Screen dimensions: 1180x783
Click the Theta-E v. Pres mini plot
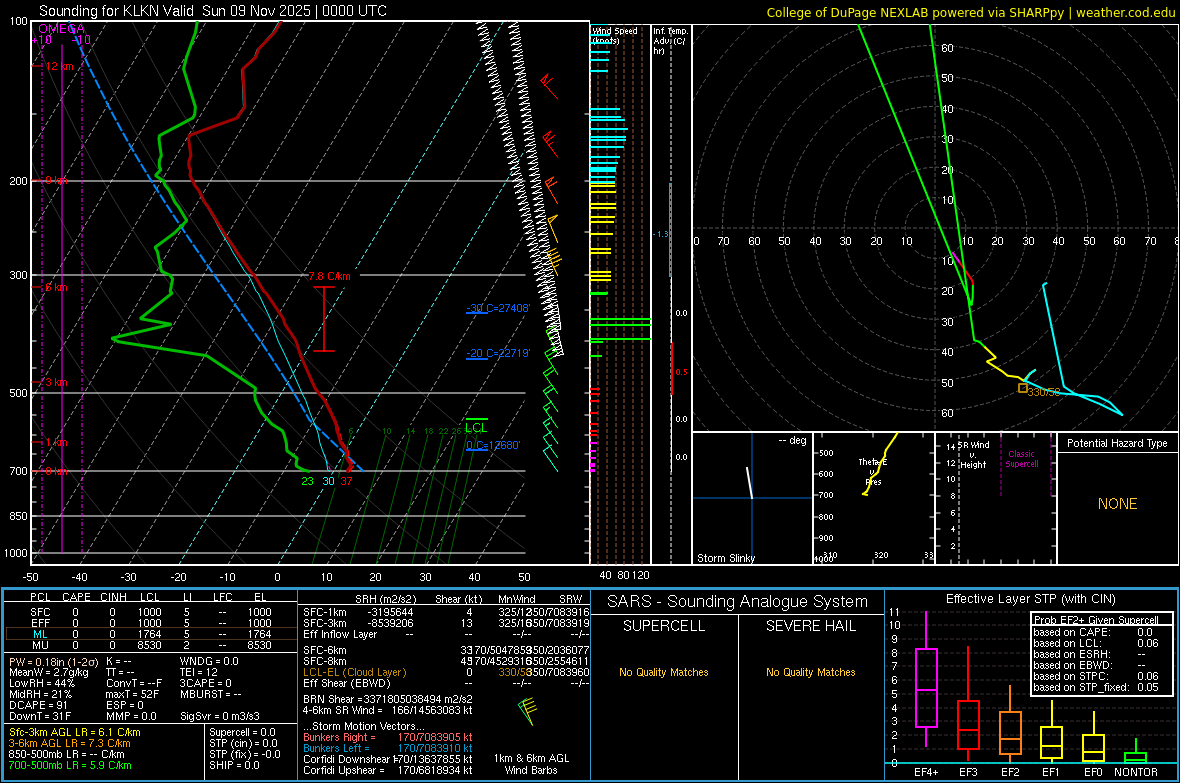874,498
